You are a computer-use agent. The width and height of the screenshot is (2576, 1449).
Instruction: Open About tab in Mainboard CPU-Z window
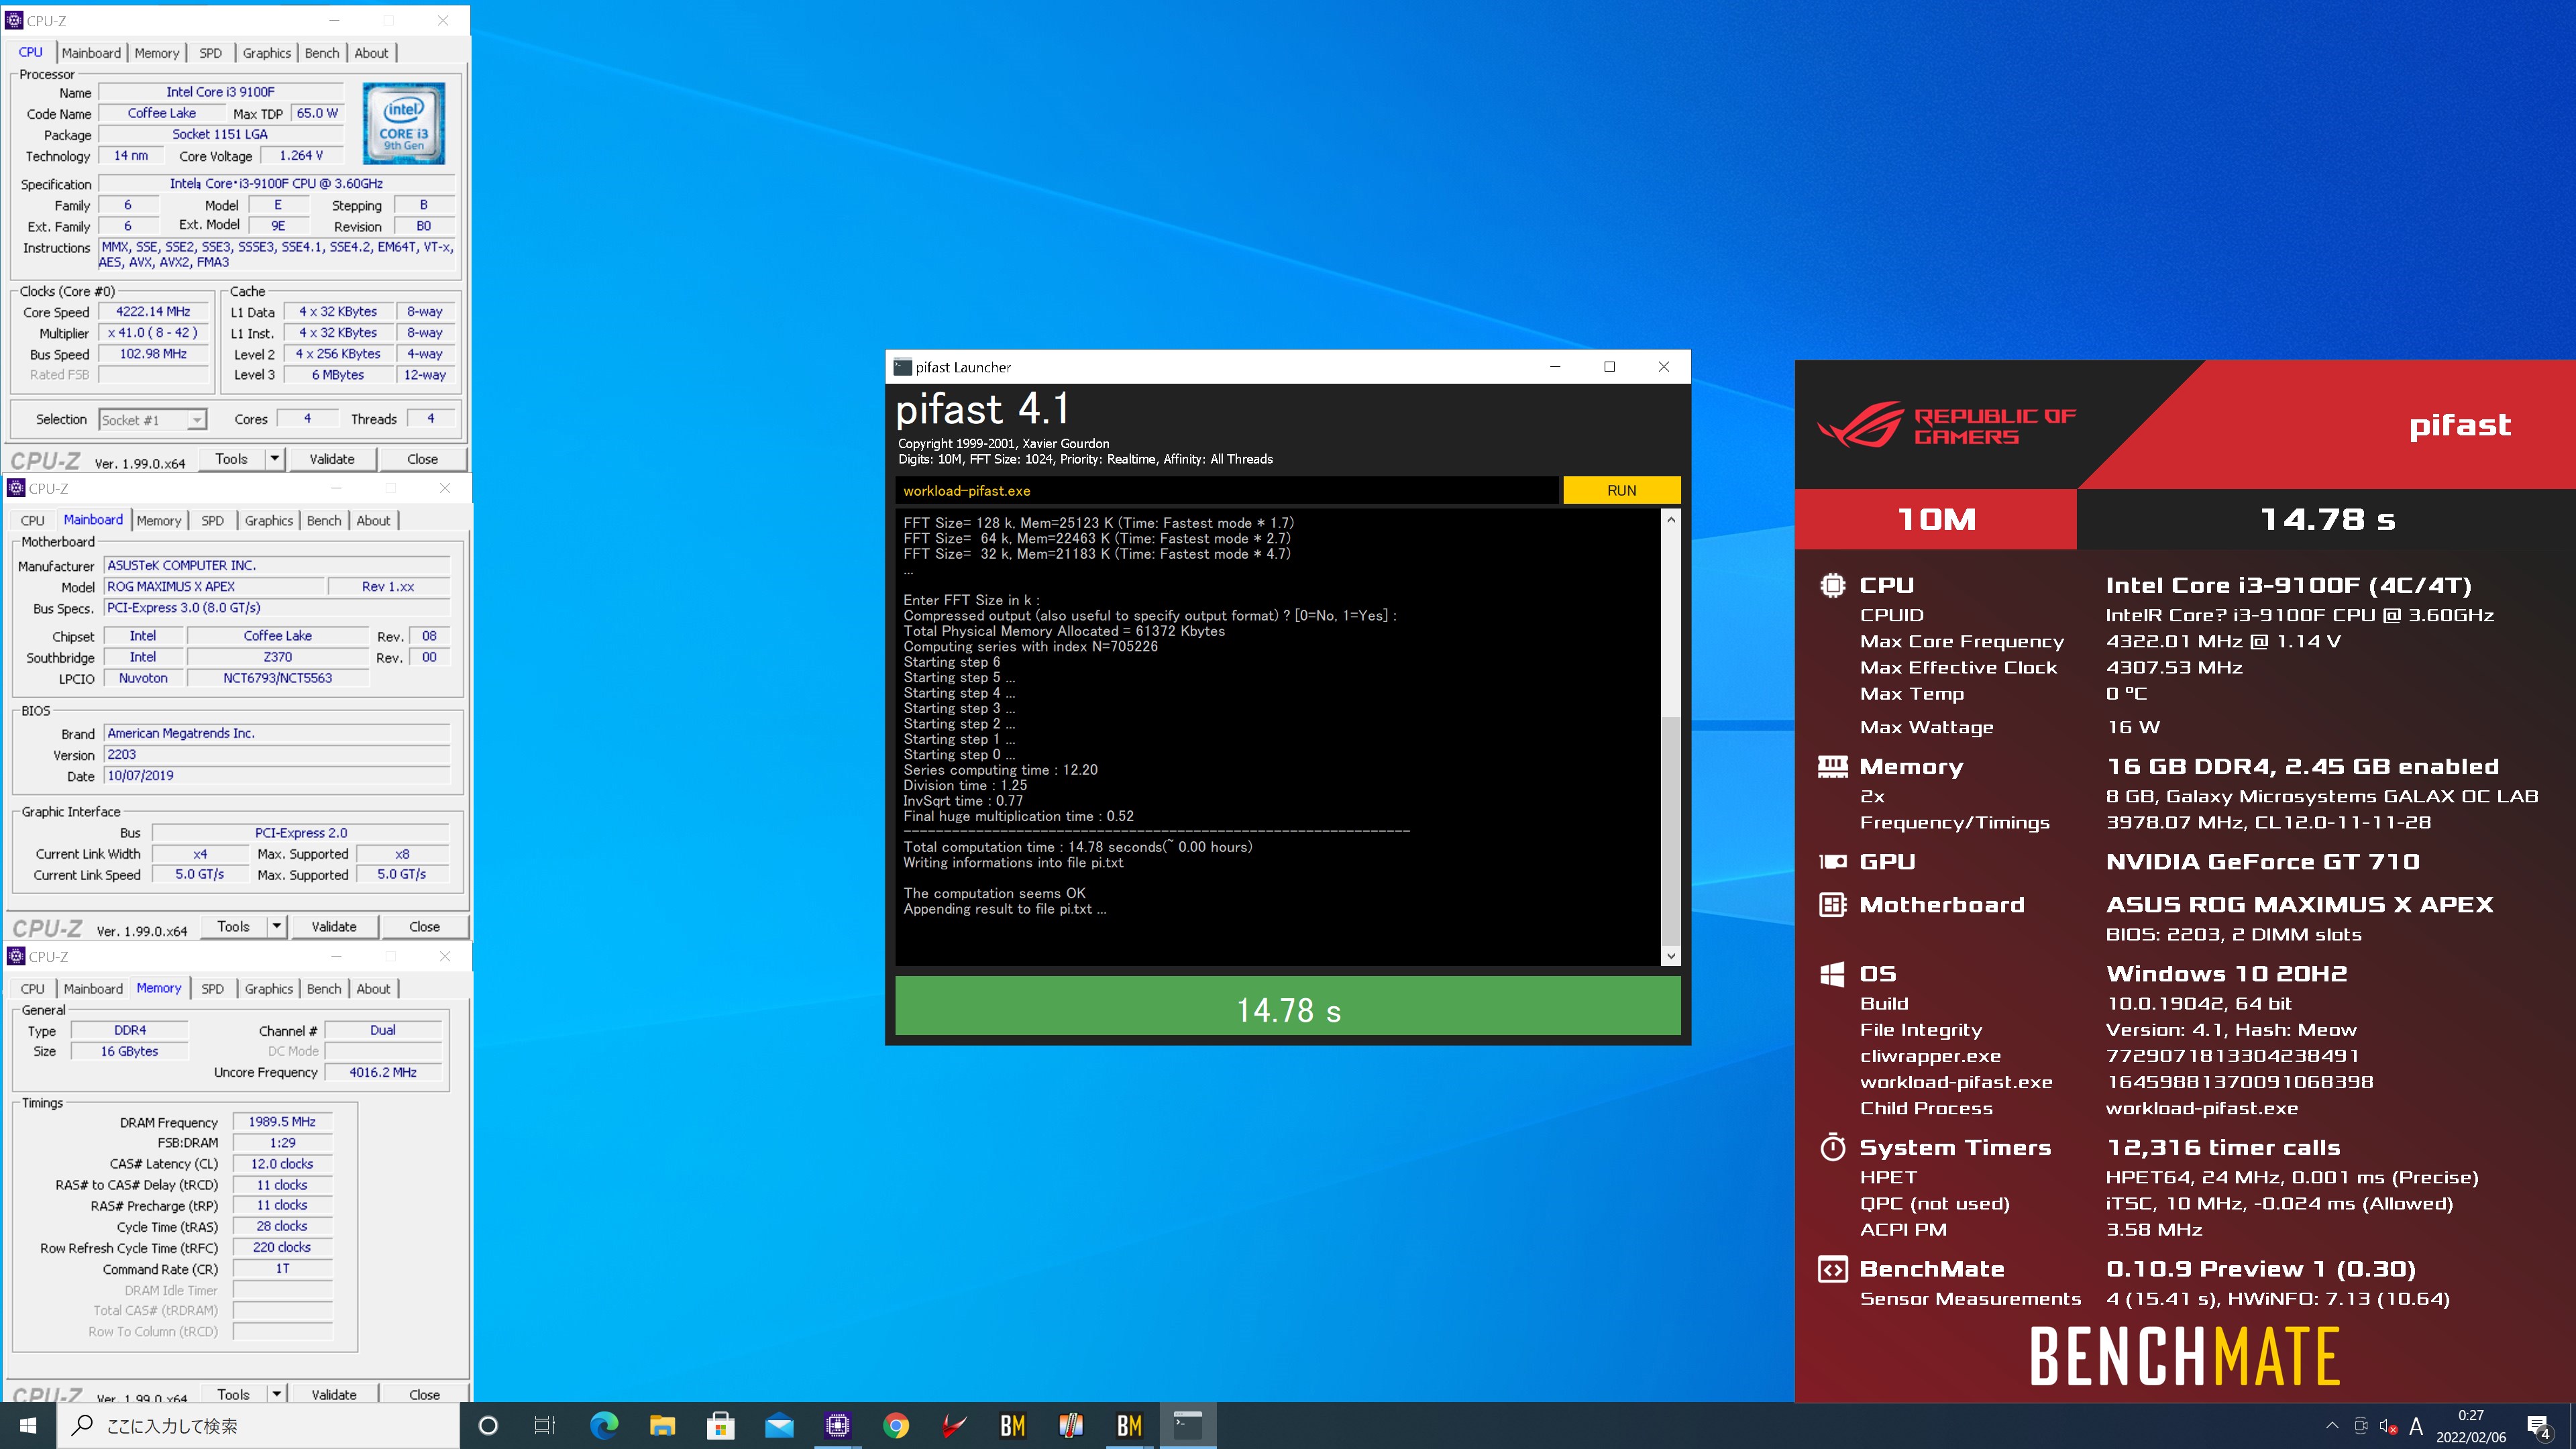pos(373,520)
